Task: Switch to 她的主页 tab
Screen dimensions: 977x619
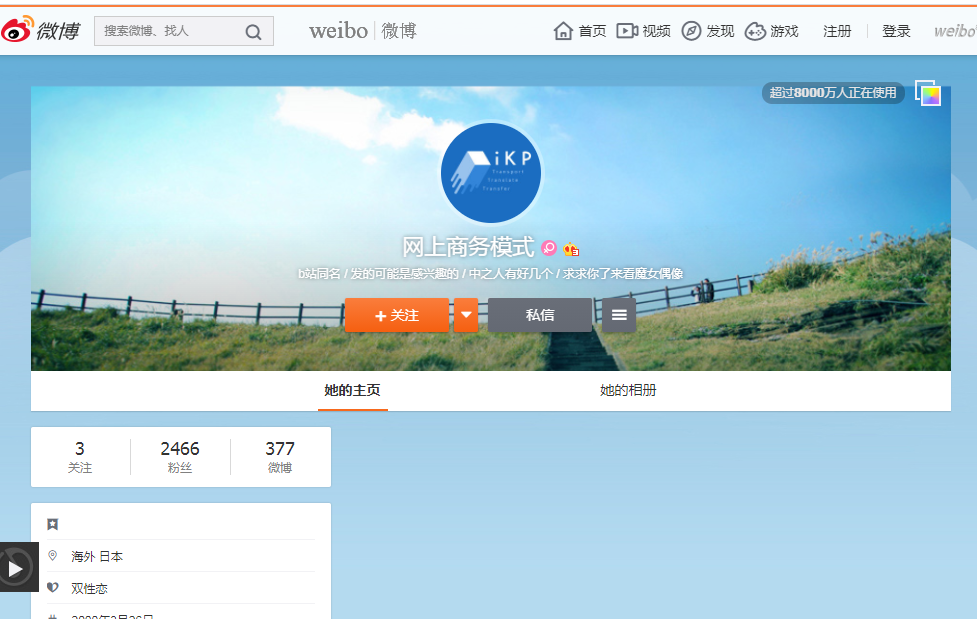Action: coord(353,390)
